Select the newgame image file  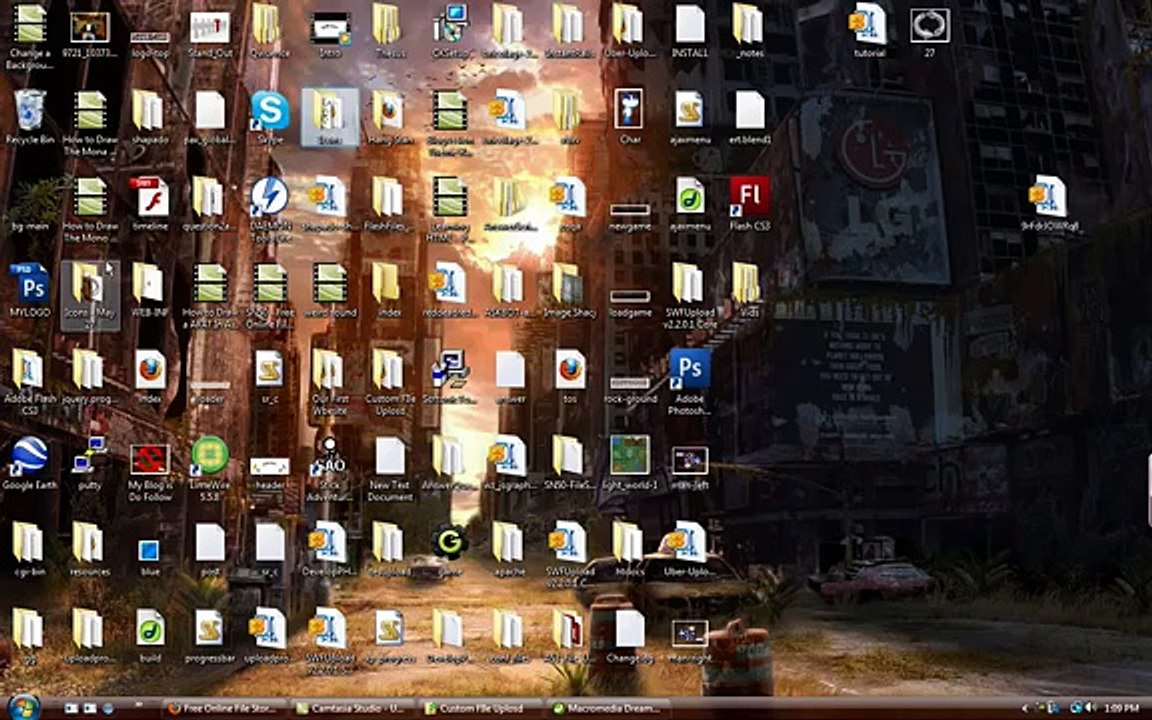pos(630,217)
